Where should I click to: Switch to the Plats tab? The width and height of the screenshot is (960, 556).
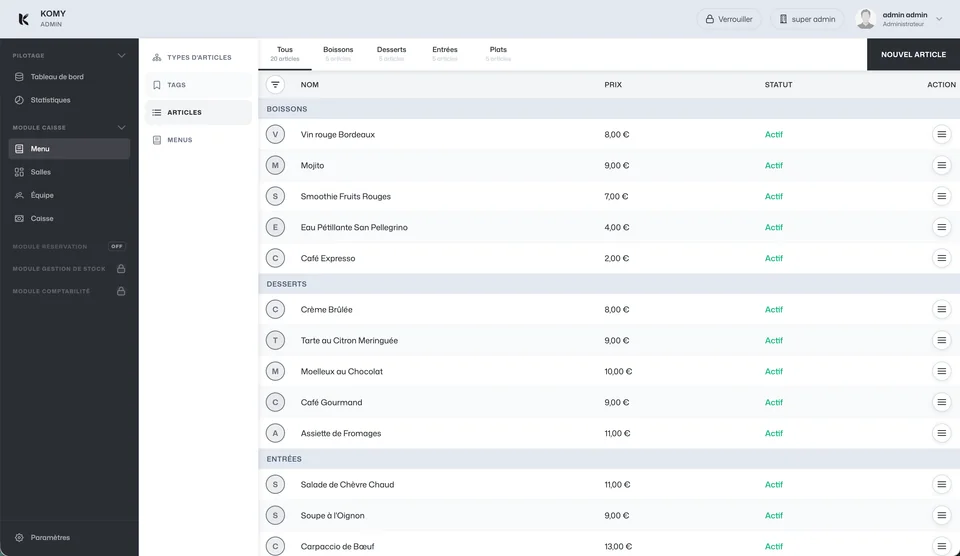[498, 54]
